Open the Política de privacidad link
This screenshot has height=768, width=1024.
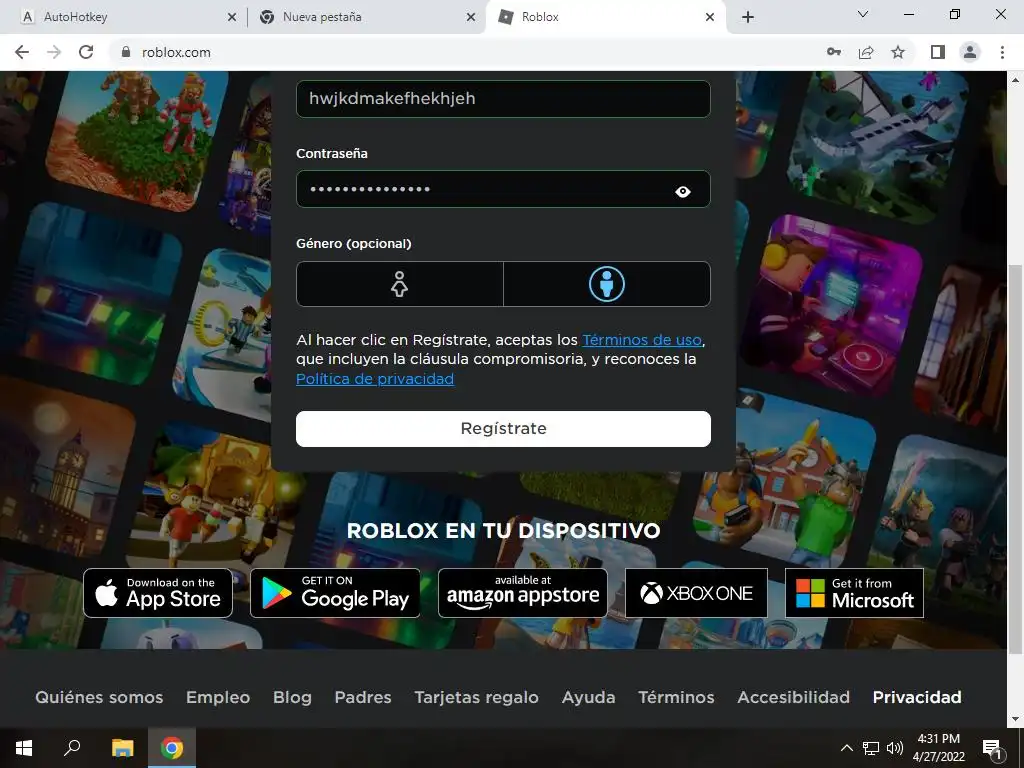point(375,379)
